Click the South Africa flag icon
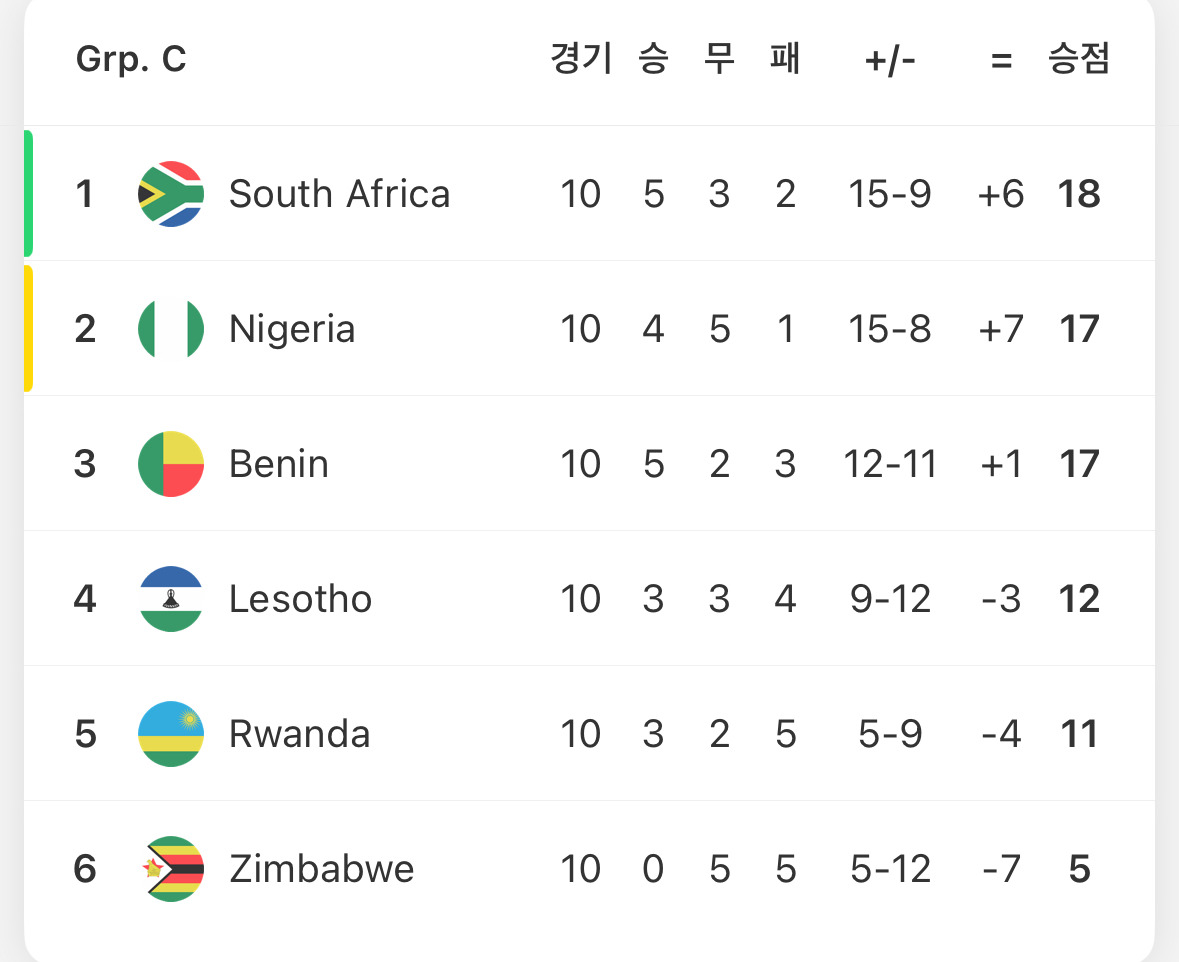 point(171,194)
